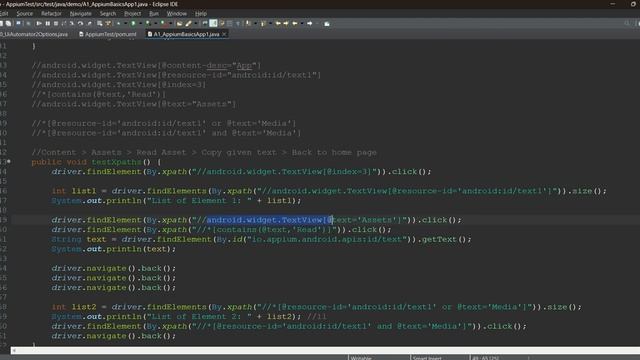The width and height of the screenshot is (640, 360).
Task: Open the Navigate menu
Action: 80,13
